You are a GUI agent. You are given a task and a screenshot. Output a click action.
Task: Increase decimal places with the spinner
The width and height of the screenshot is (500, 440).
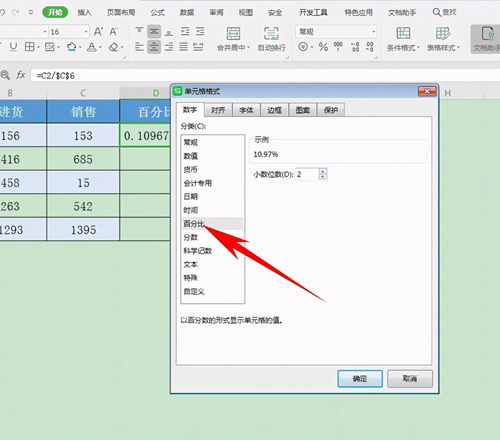[322, 171]
